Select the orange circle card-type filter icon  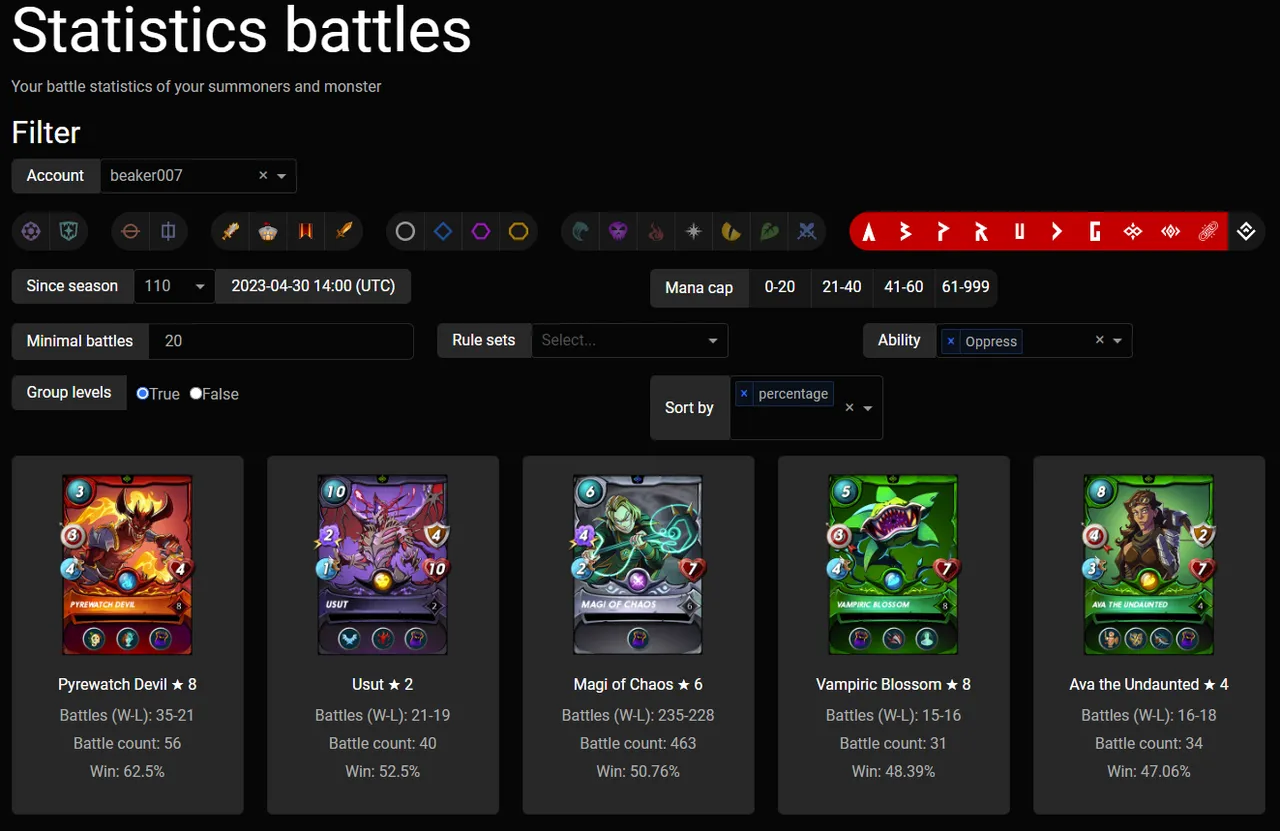(x=130, y=232)
